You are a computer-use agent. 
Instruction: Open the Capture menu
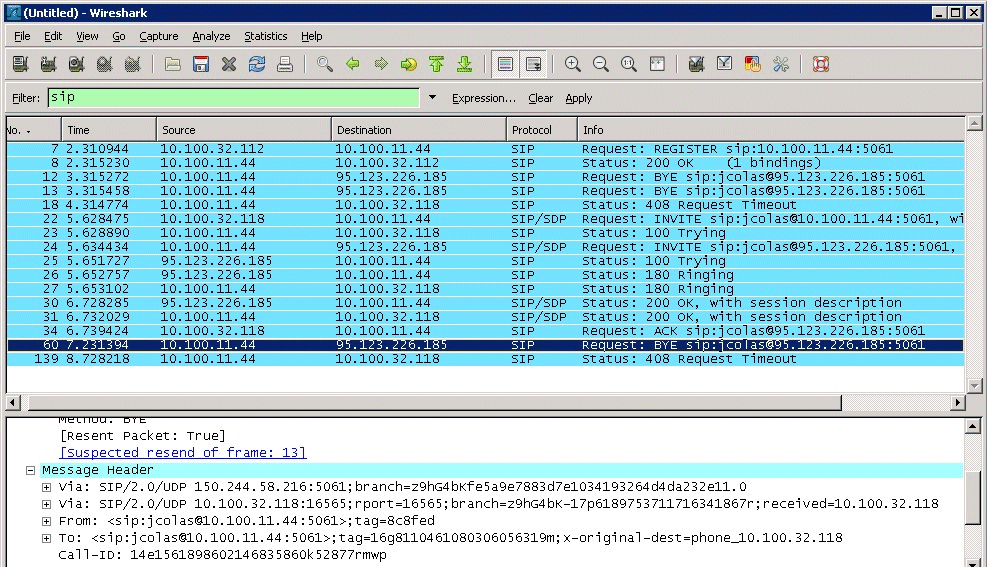pyautogui.click(x=159, y=37)
